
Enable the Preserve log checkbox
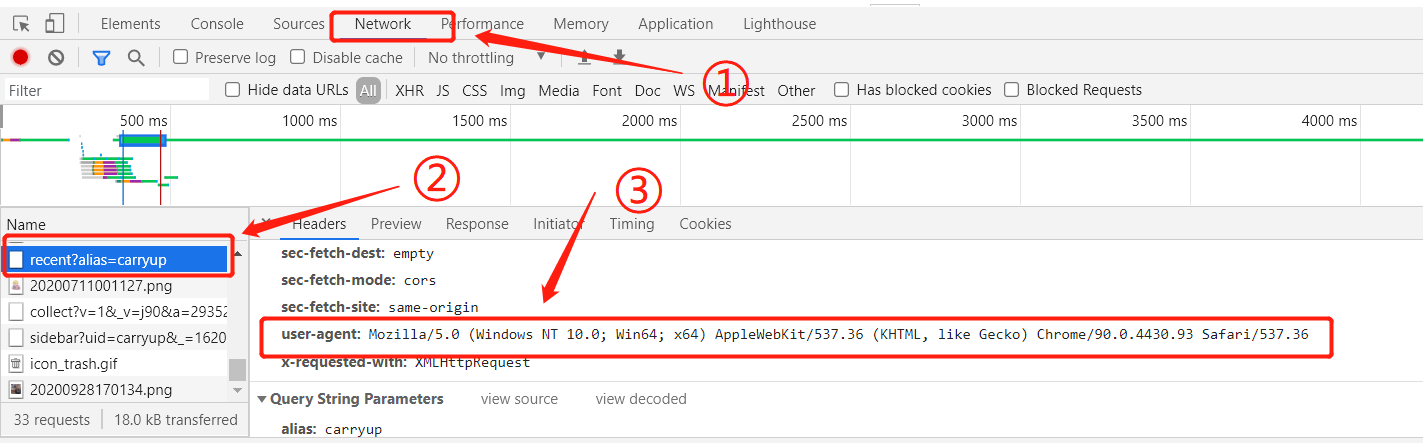coord(181,57)
